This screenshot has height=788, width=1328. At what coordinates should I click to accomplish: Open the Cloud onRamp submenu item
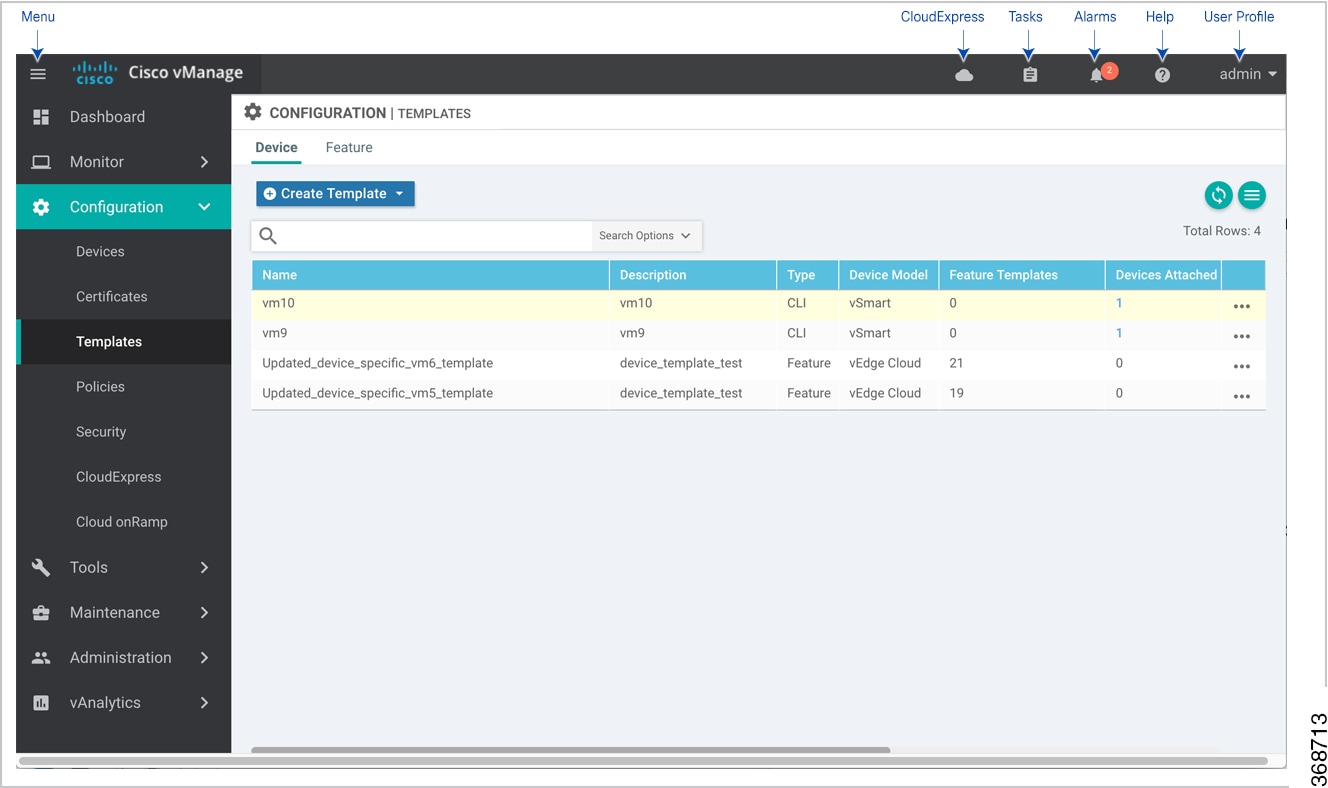click(121, 522)
